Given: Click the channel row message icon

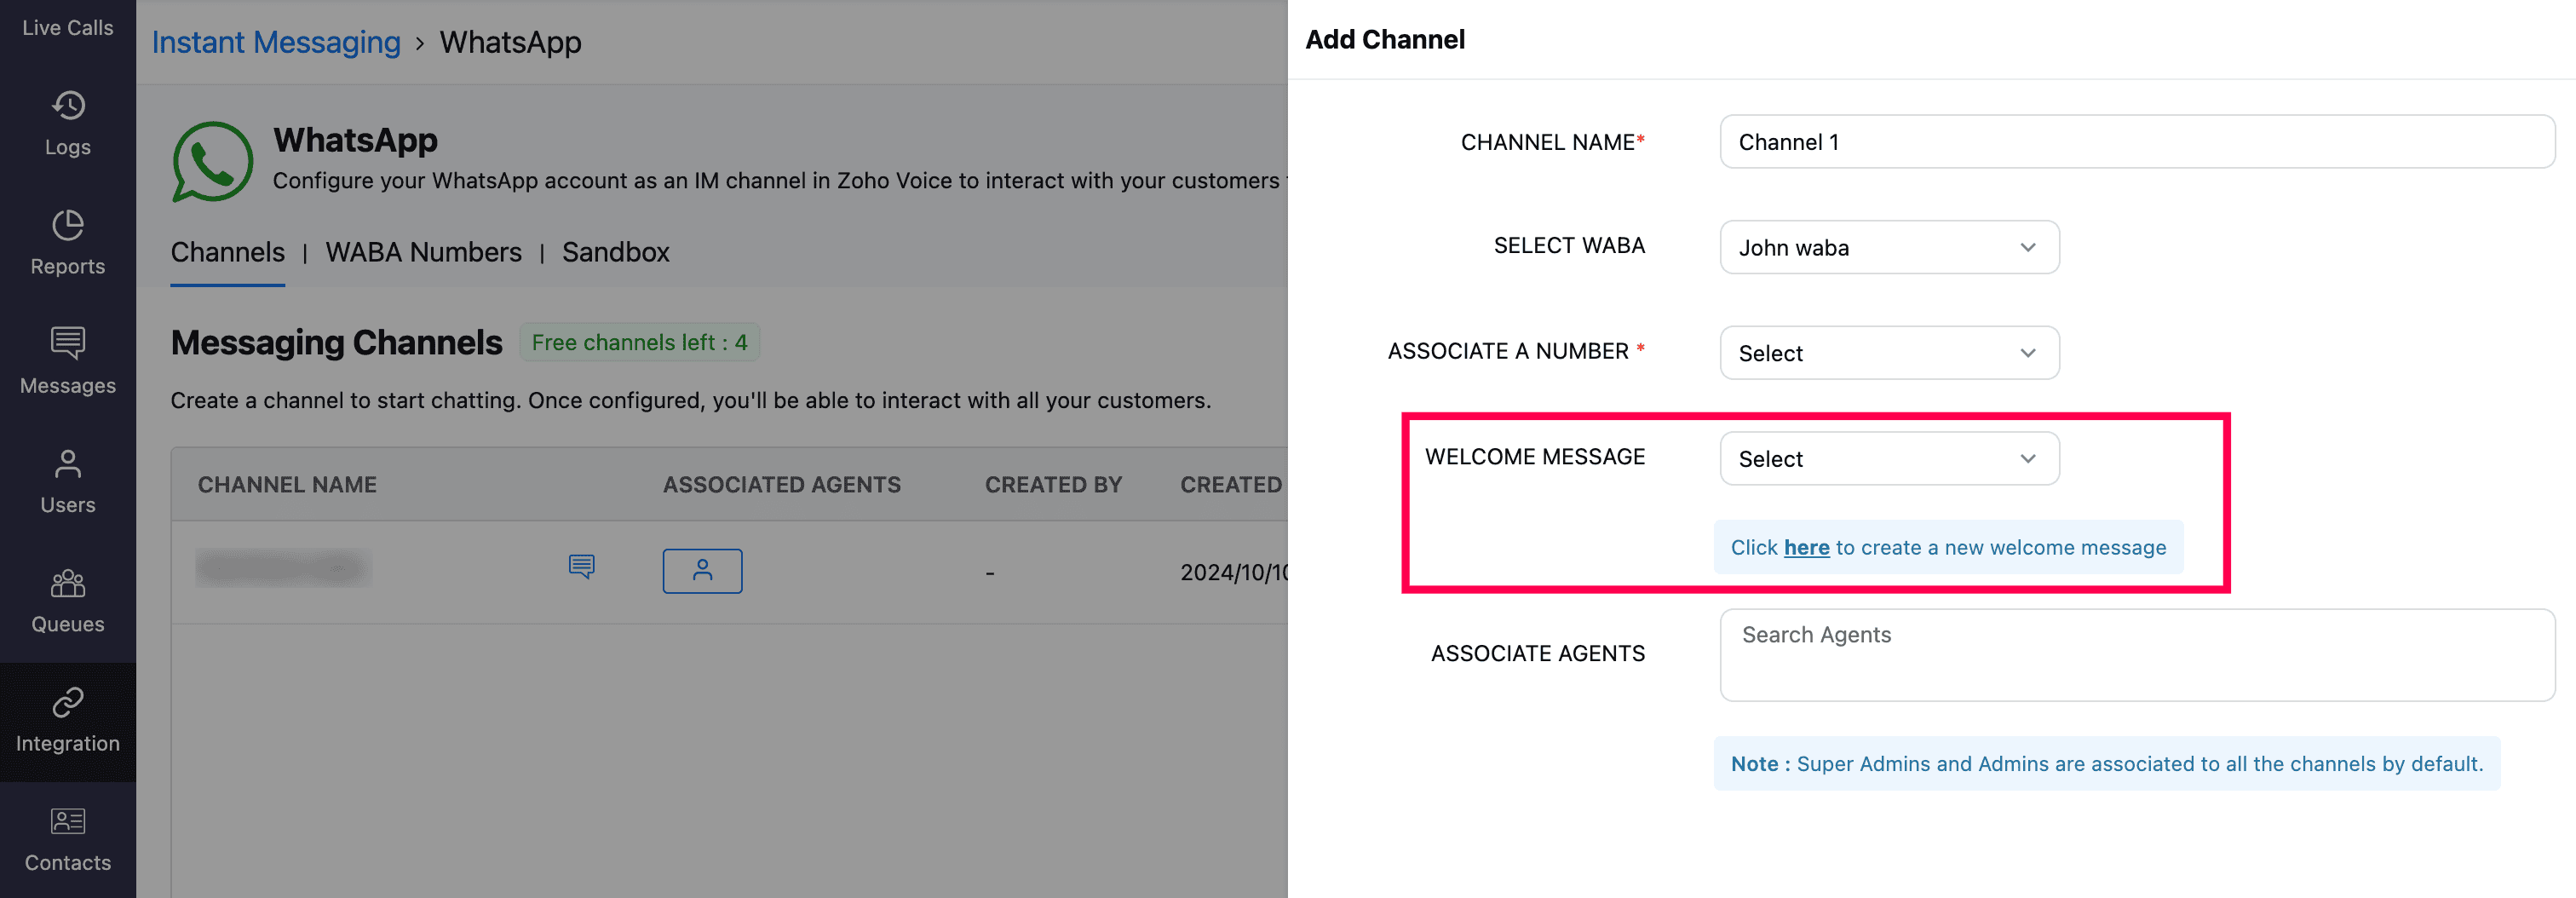Looking at the screenshot, I should tap(581, 567).
